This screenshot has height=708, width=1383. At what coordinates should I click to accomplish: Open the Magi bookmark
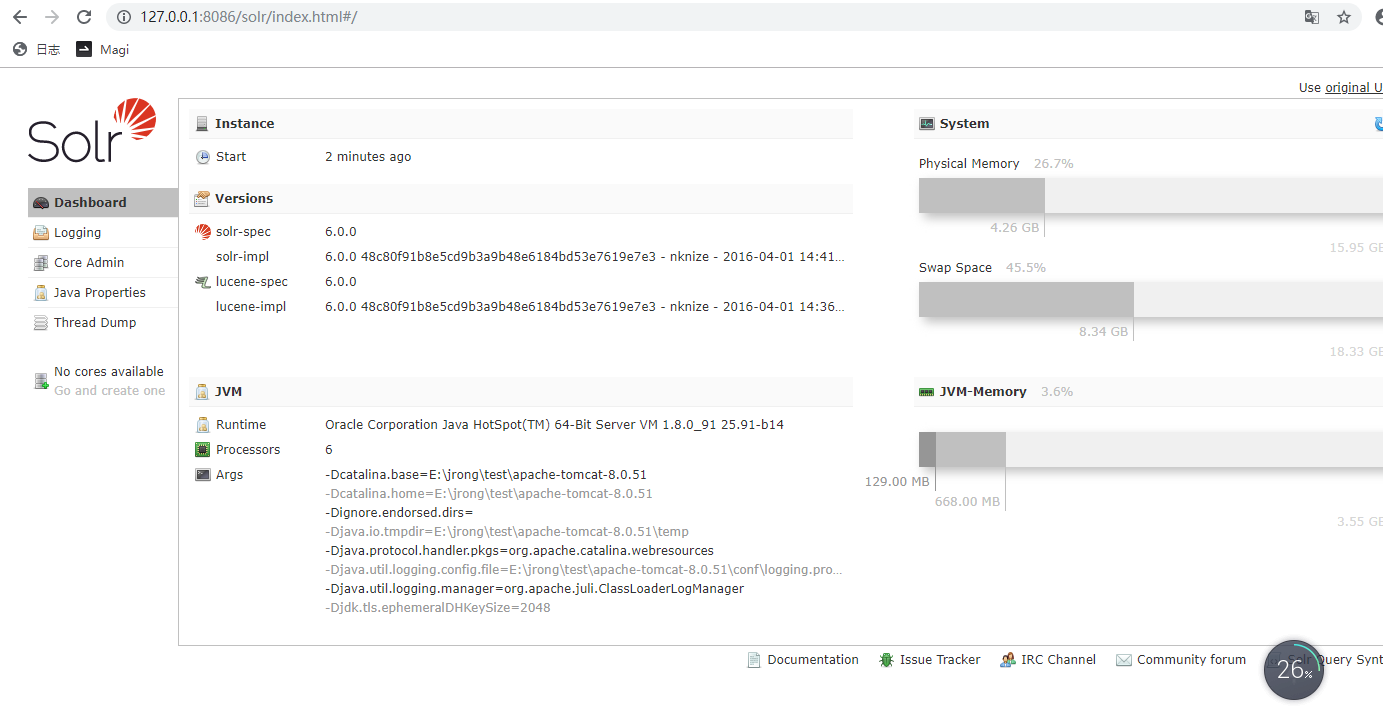coord(103,49)
